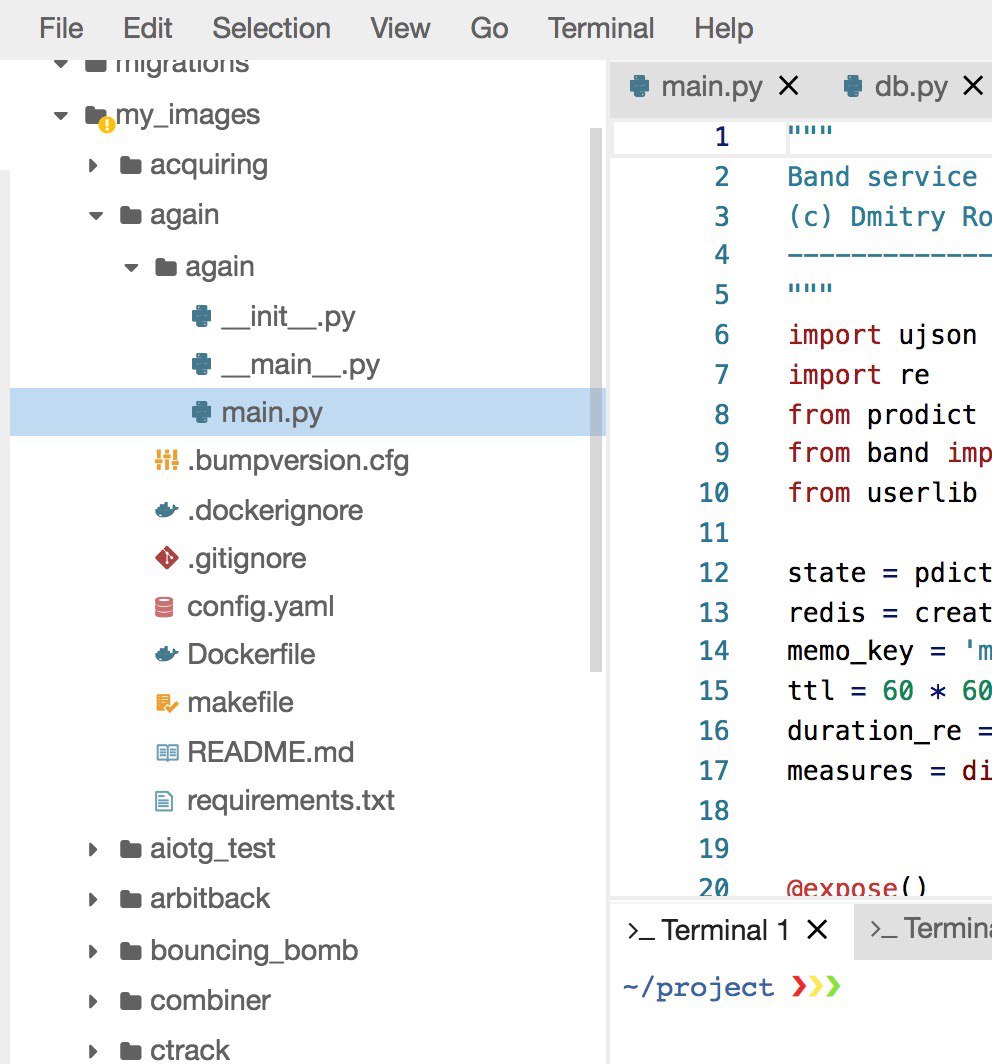Click the makefile icon

166,702
